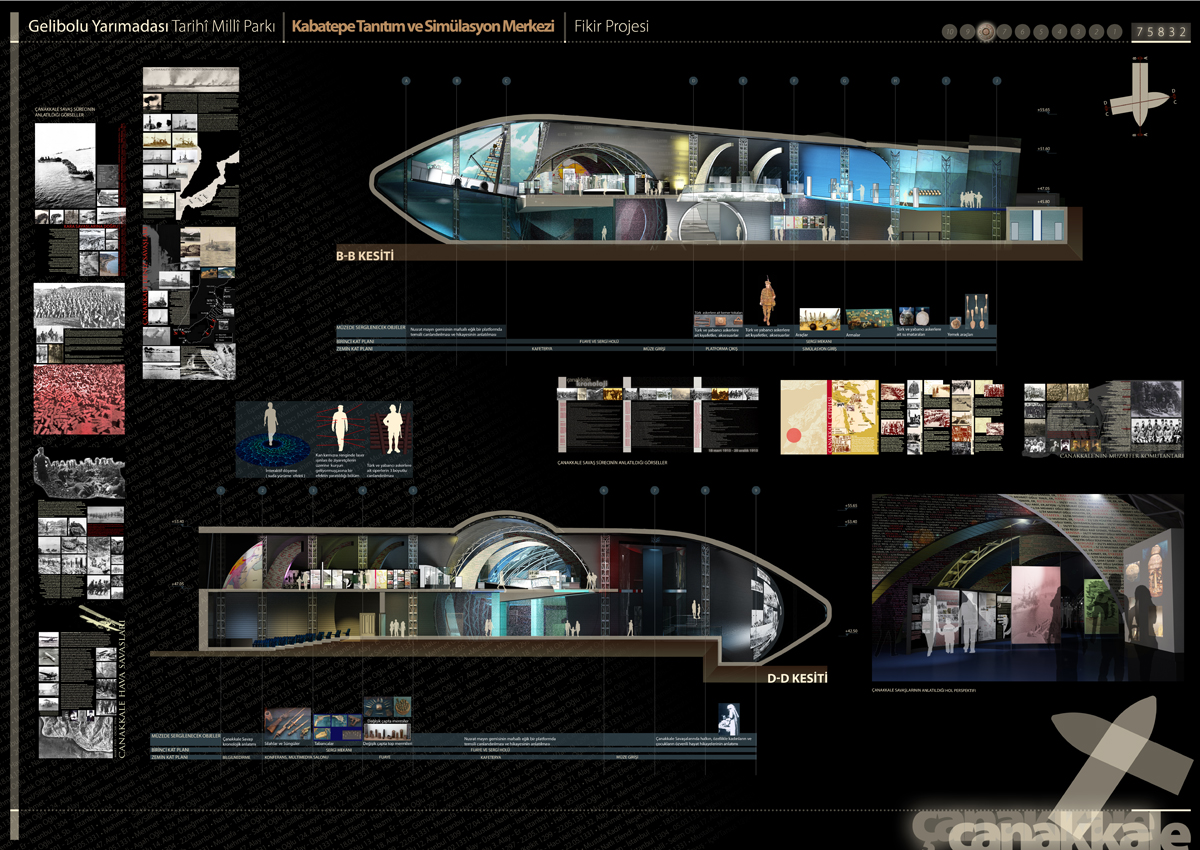Click the sheet number 5 circle
Image resolution: width=1200 pixels, height=850 pixels.
(x=1041, y=31)
